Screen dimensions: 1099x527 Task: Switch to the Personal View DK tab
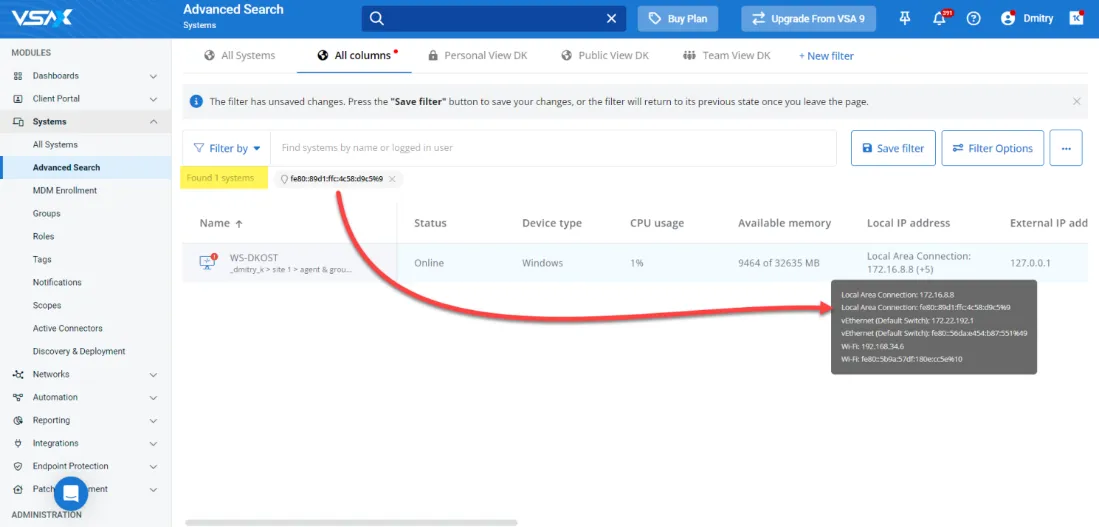tap(477, 56)
